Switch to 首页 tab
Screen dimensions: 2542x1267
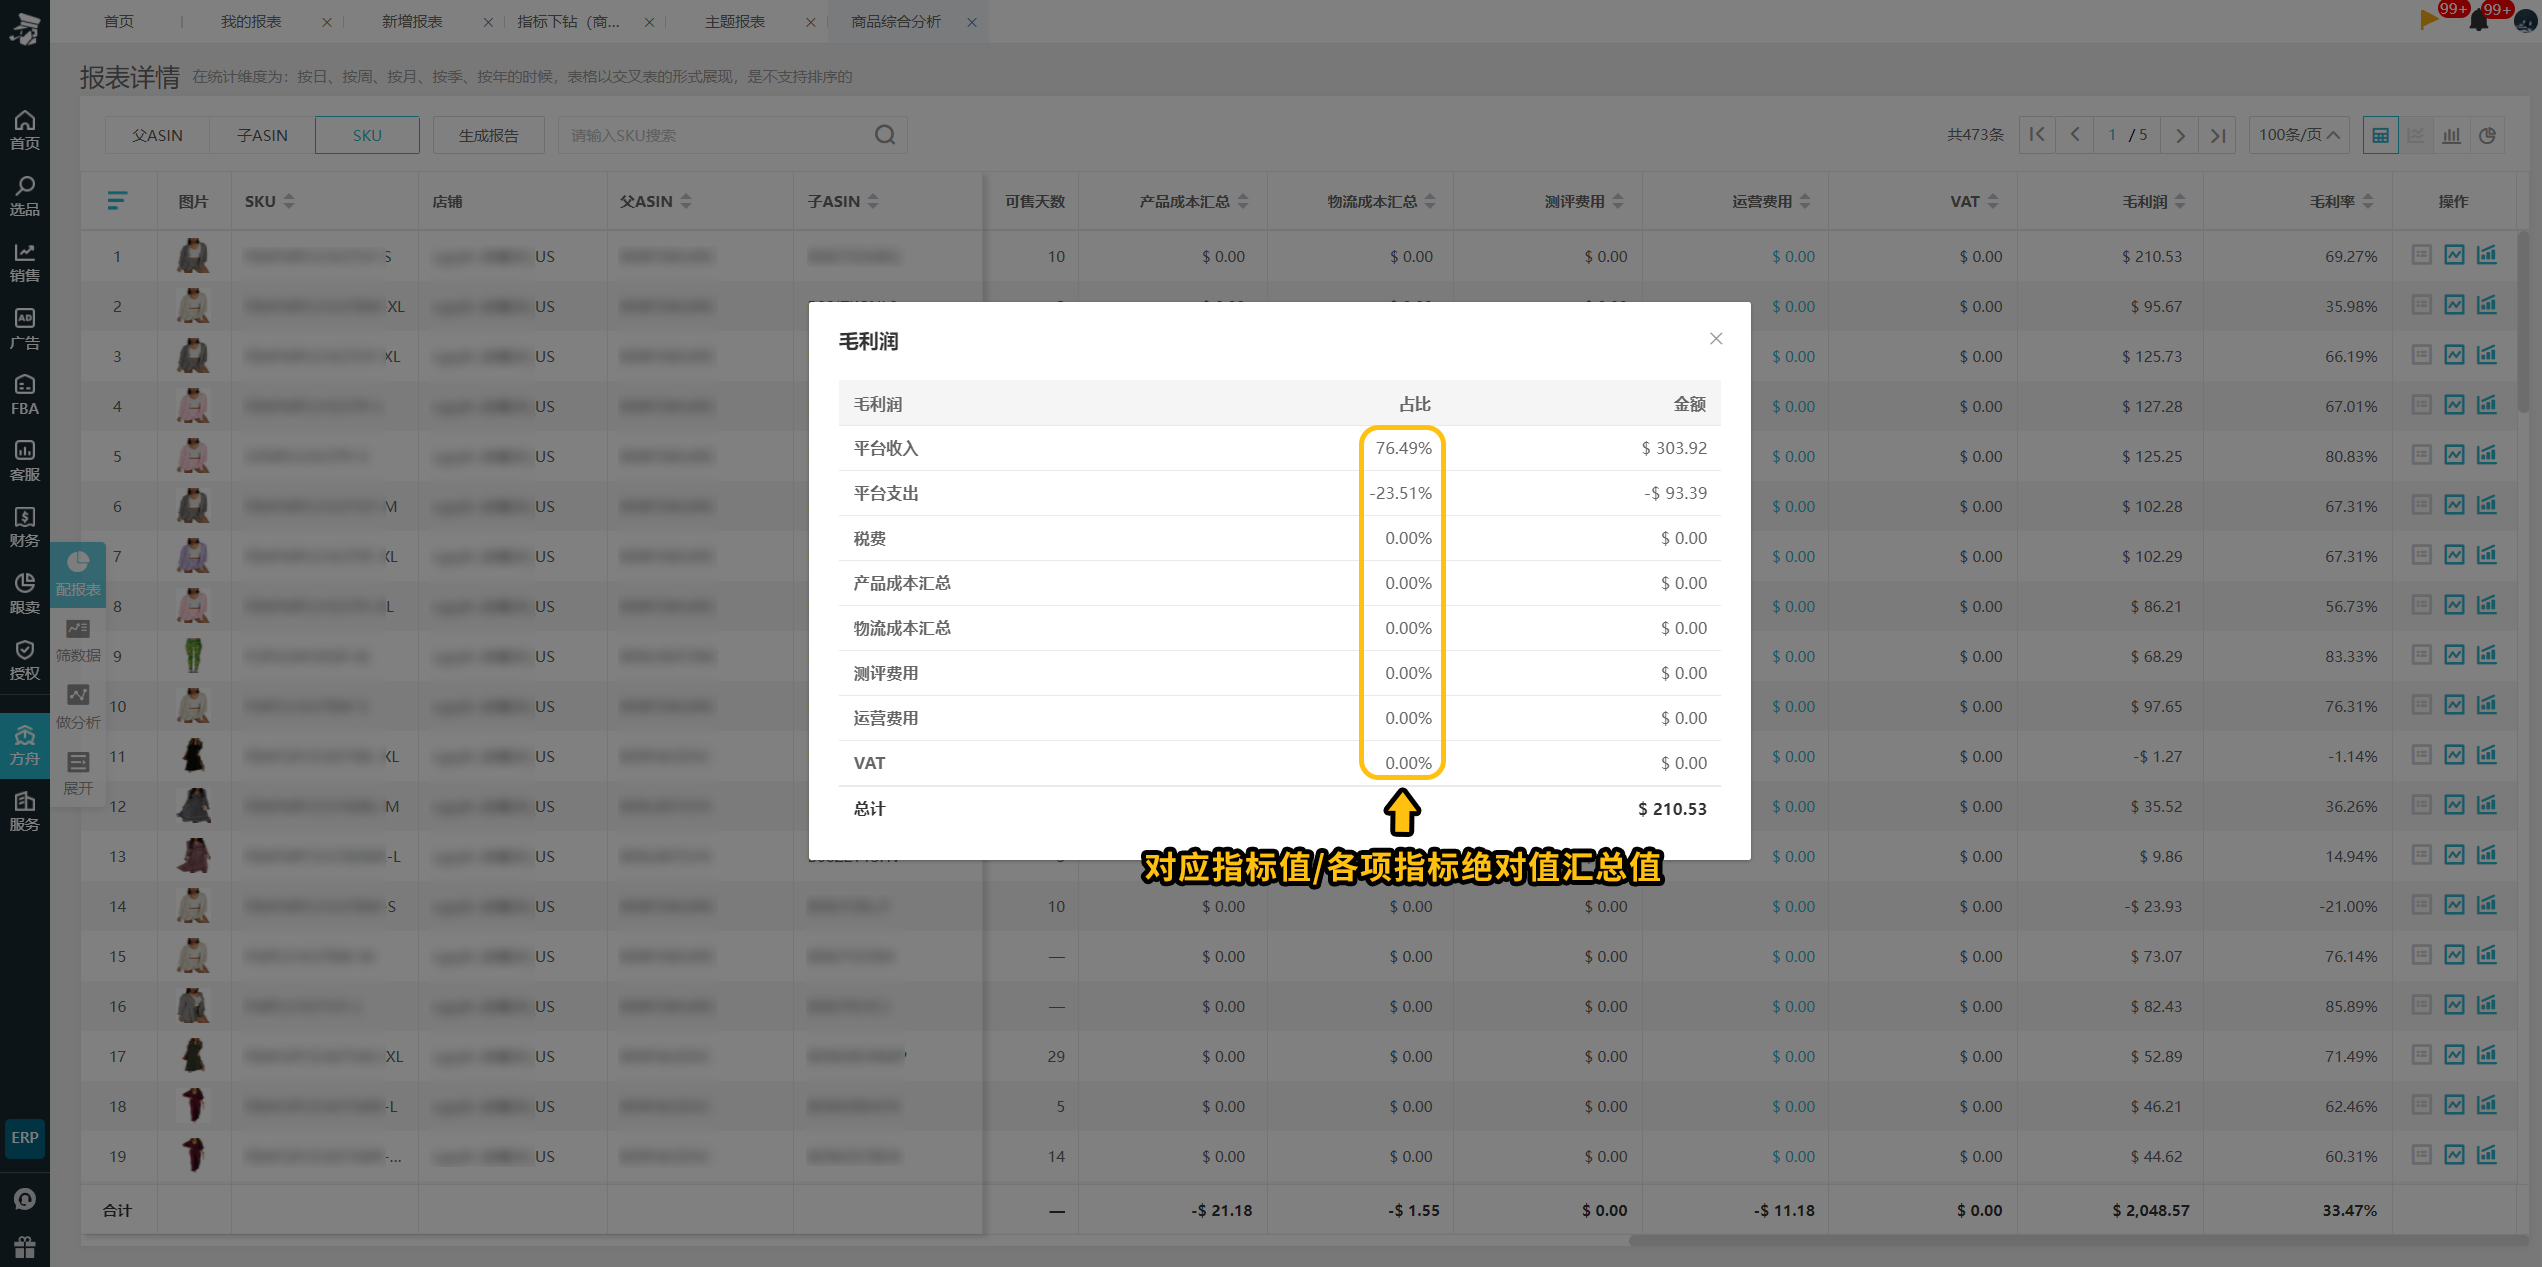click(x=118, y=21)
